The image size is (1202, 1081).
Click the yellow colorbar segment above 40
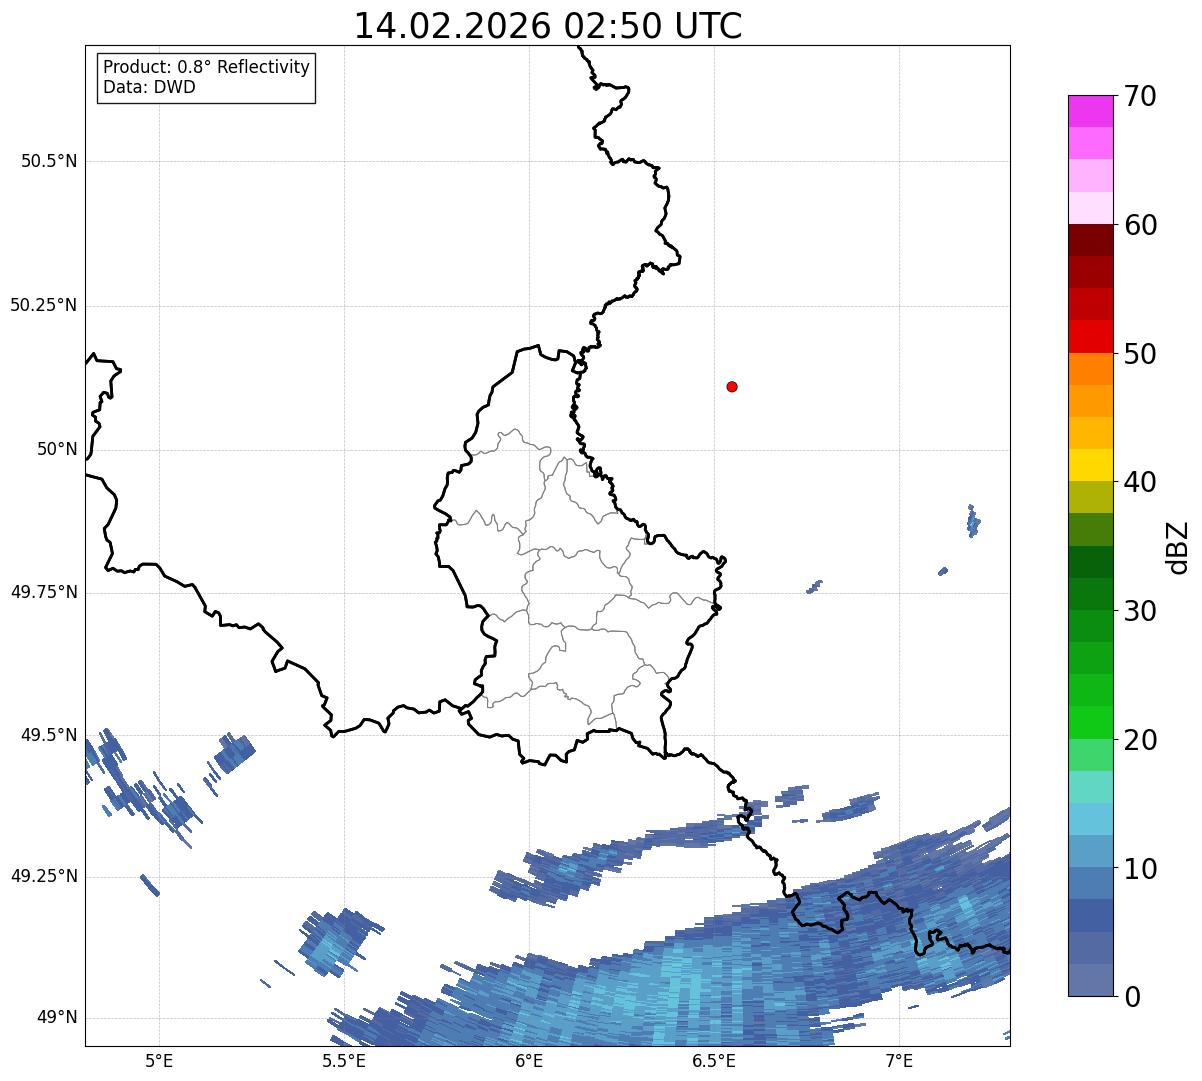1090,465
